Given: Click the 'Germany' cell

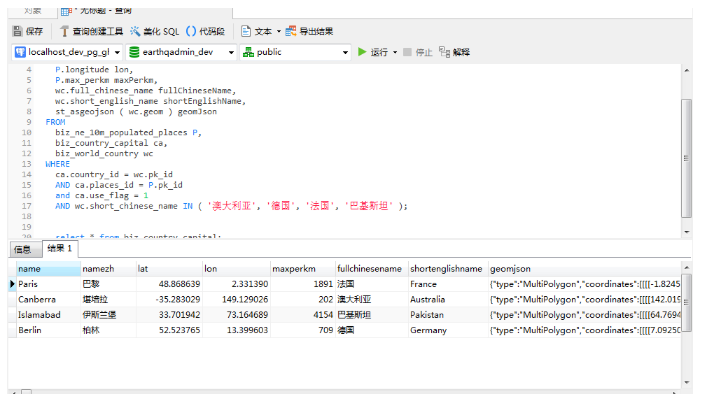Looking at the screenshot, I should [448, 330].
